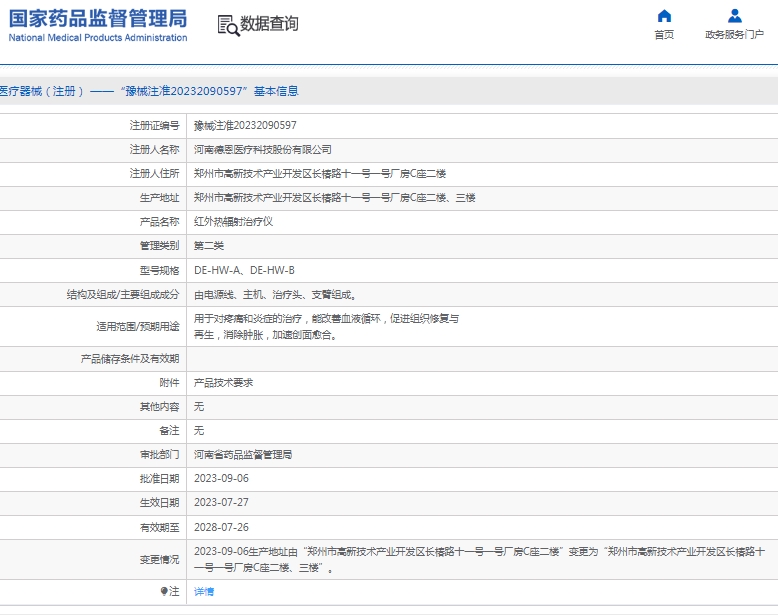Click management category value 第二类
The width and height of the screenshot is (778, 615).
click(x=208, y=246)
